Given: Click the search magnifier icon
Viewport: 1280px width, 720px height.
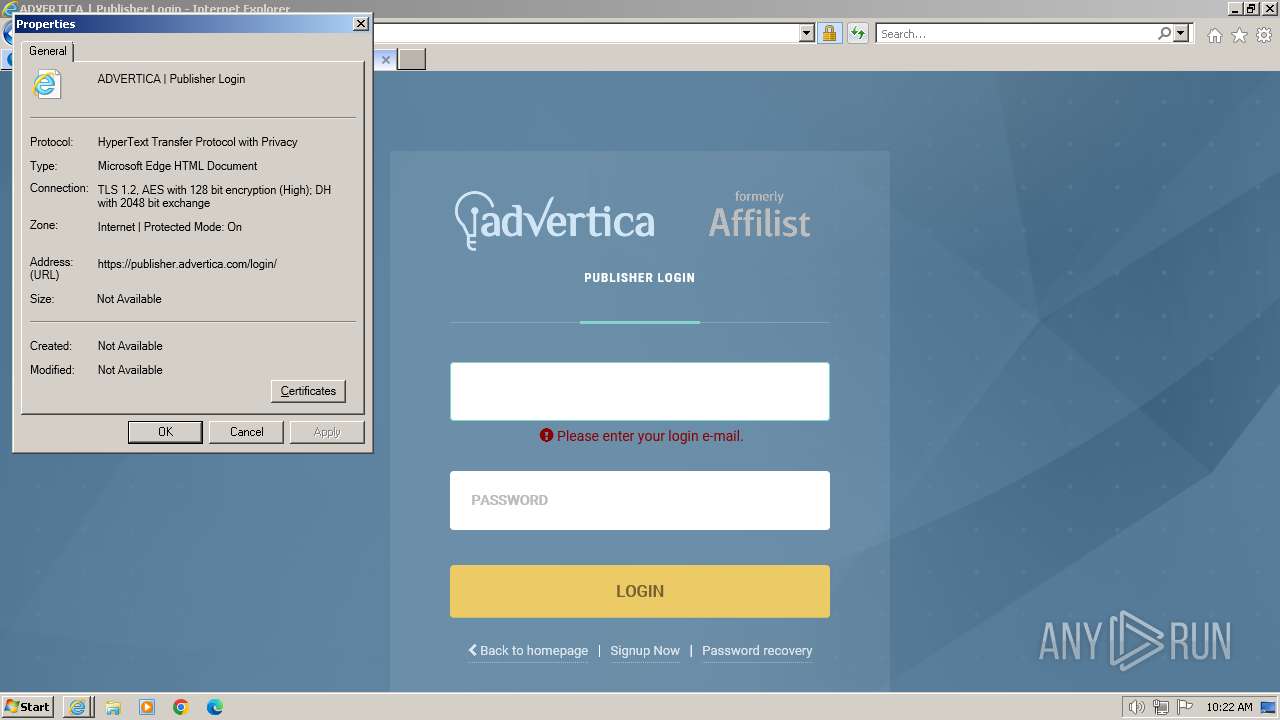Looking at the screenshot, I should coord(1164,34).
